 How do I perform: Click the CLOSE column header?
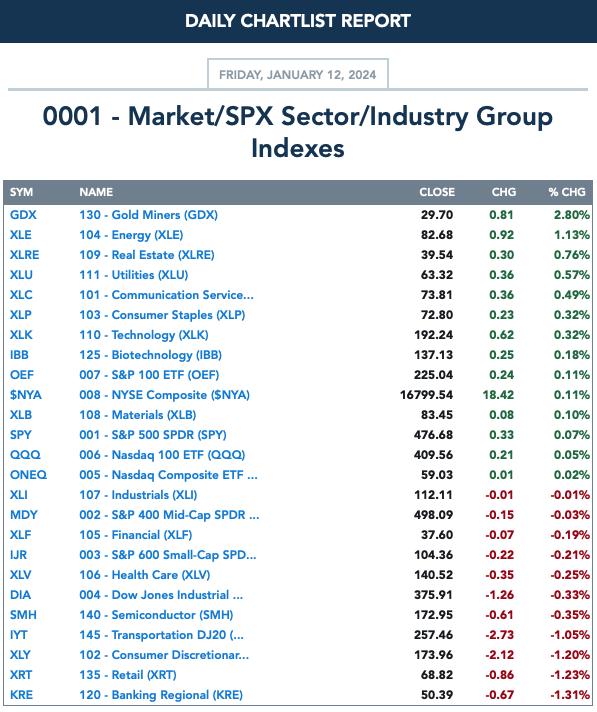coord(437,192)
